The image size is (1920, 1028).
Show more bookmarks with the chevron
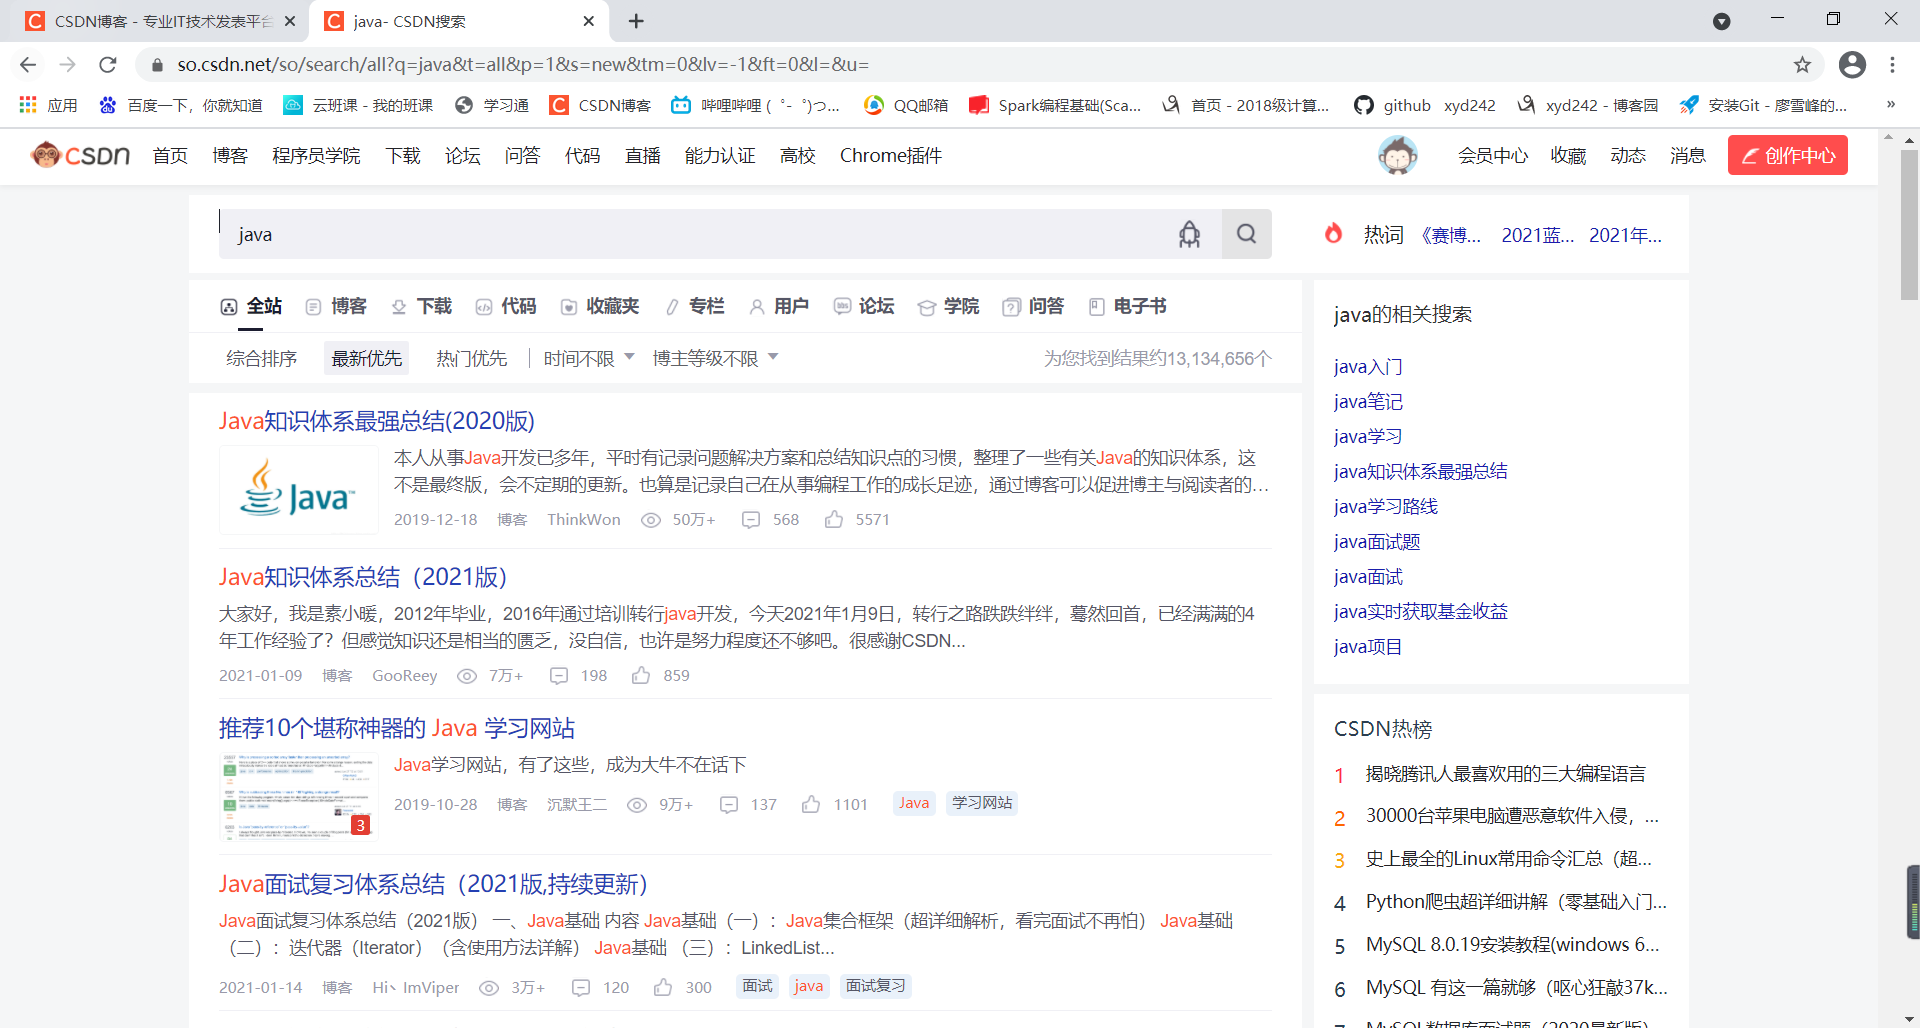[x=1890, y=104]
